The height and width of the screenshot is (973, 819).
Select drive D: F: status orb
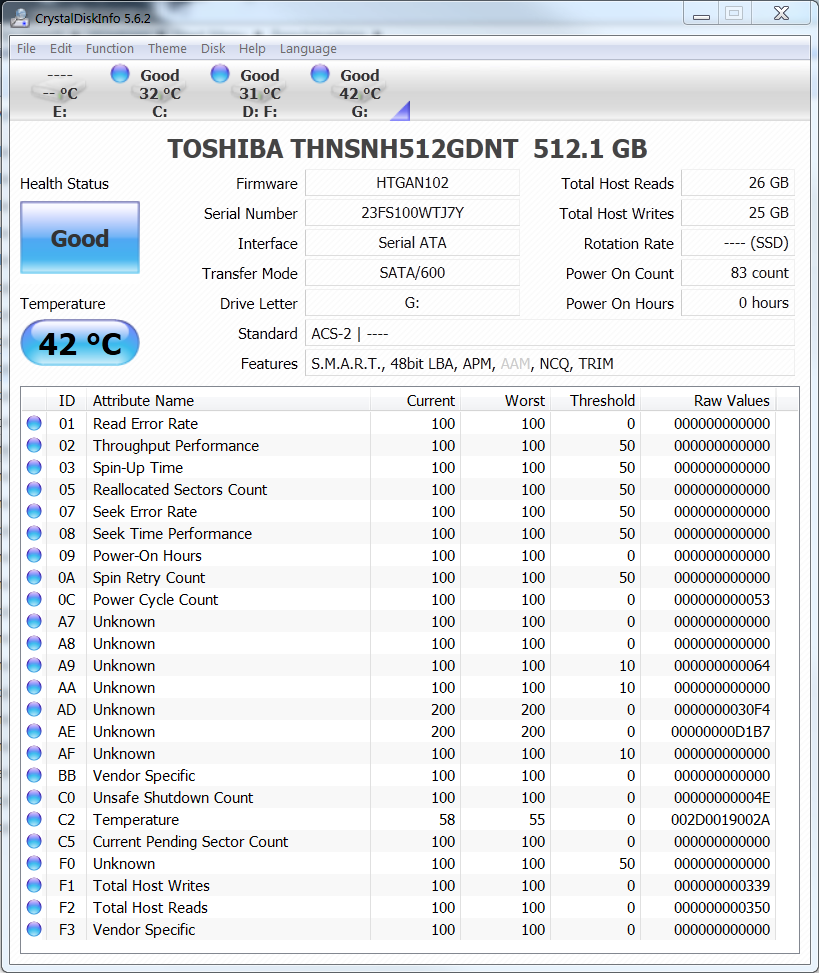220,73
